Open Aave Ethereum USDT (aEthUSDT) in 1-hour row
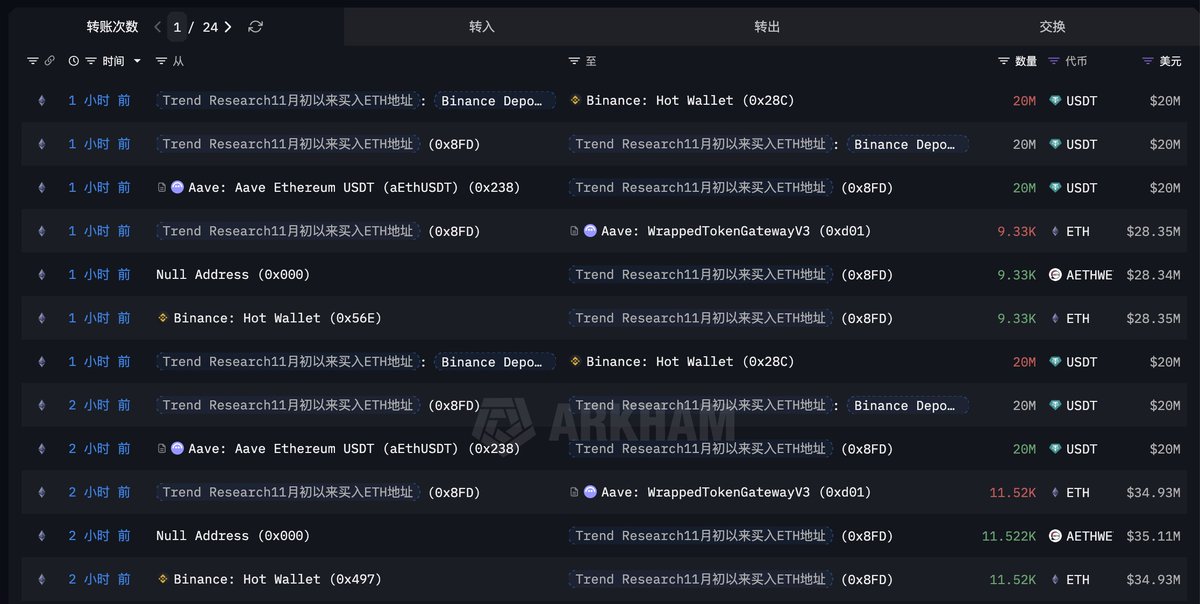This screenshot has width=1200, height=604. 354,187
